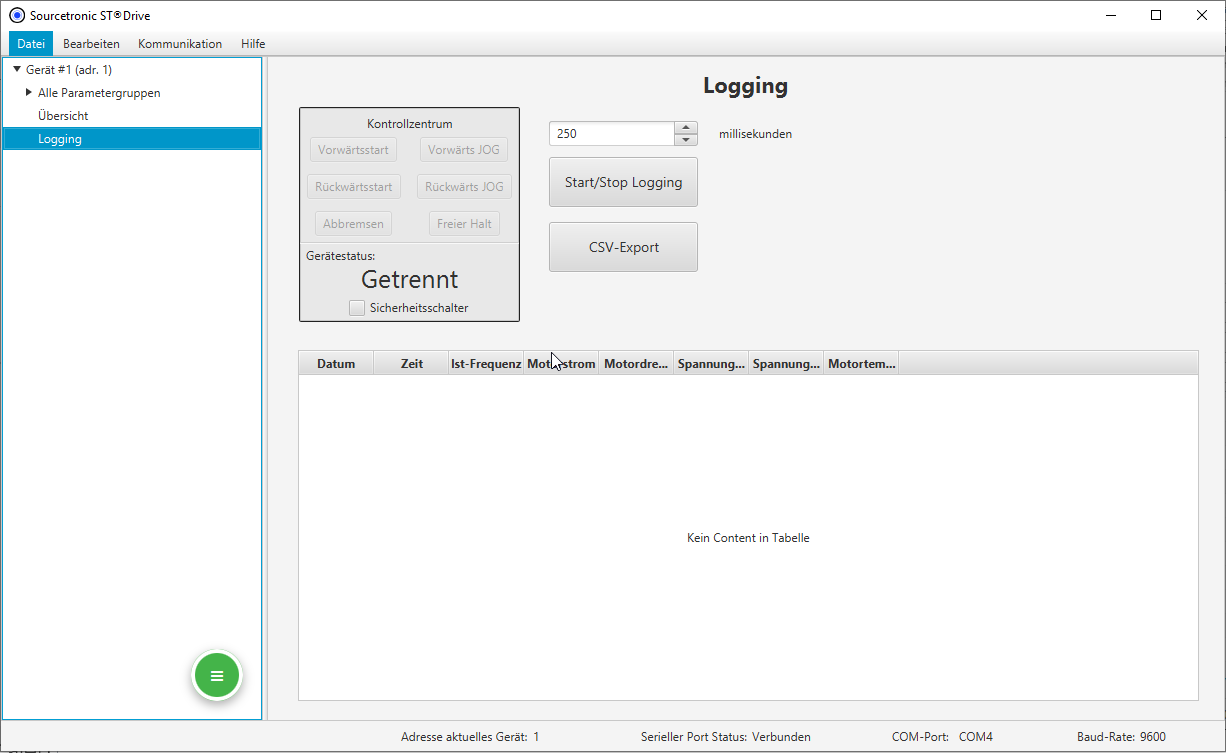
Task: Expand Alle Parametergruppen tree node
Action: [x=29, y=93]
